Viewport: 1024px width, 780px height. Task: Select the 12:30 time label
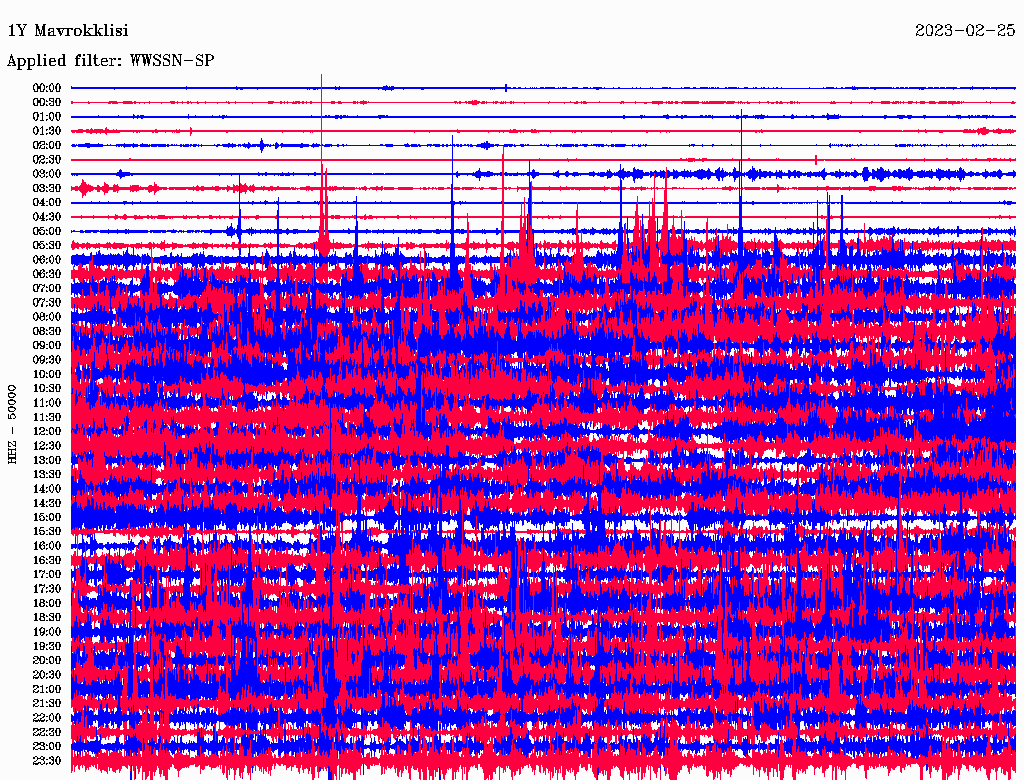47,446
